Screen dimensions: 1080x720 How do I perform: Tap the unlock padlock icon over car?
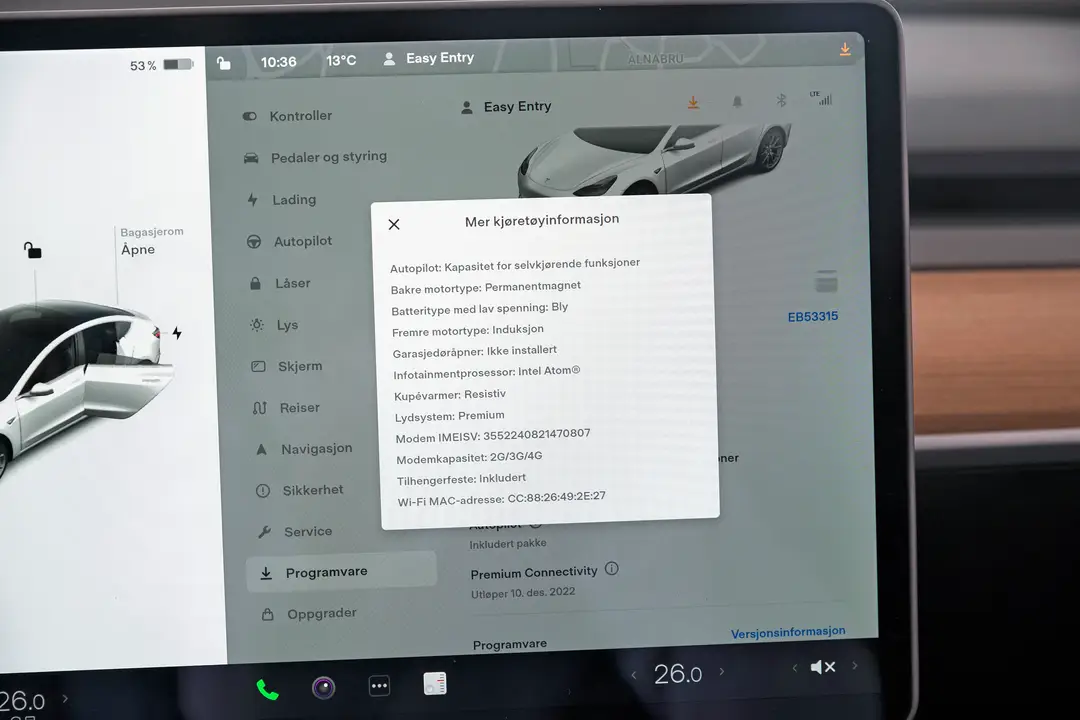(32, 250)
